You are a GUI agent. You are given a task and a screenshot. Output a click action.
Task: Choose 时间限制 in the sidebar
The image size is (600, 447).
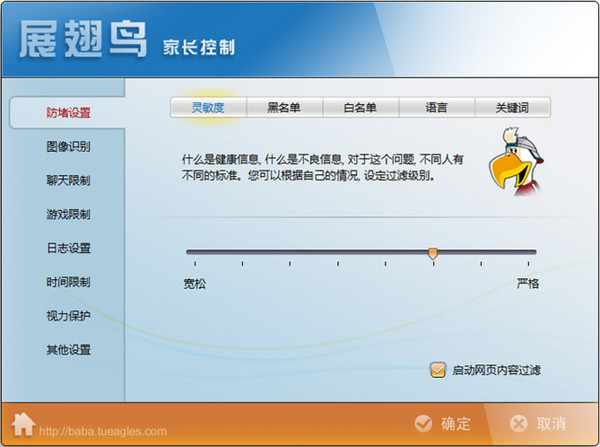(x=68, y=282)
